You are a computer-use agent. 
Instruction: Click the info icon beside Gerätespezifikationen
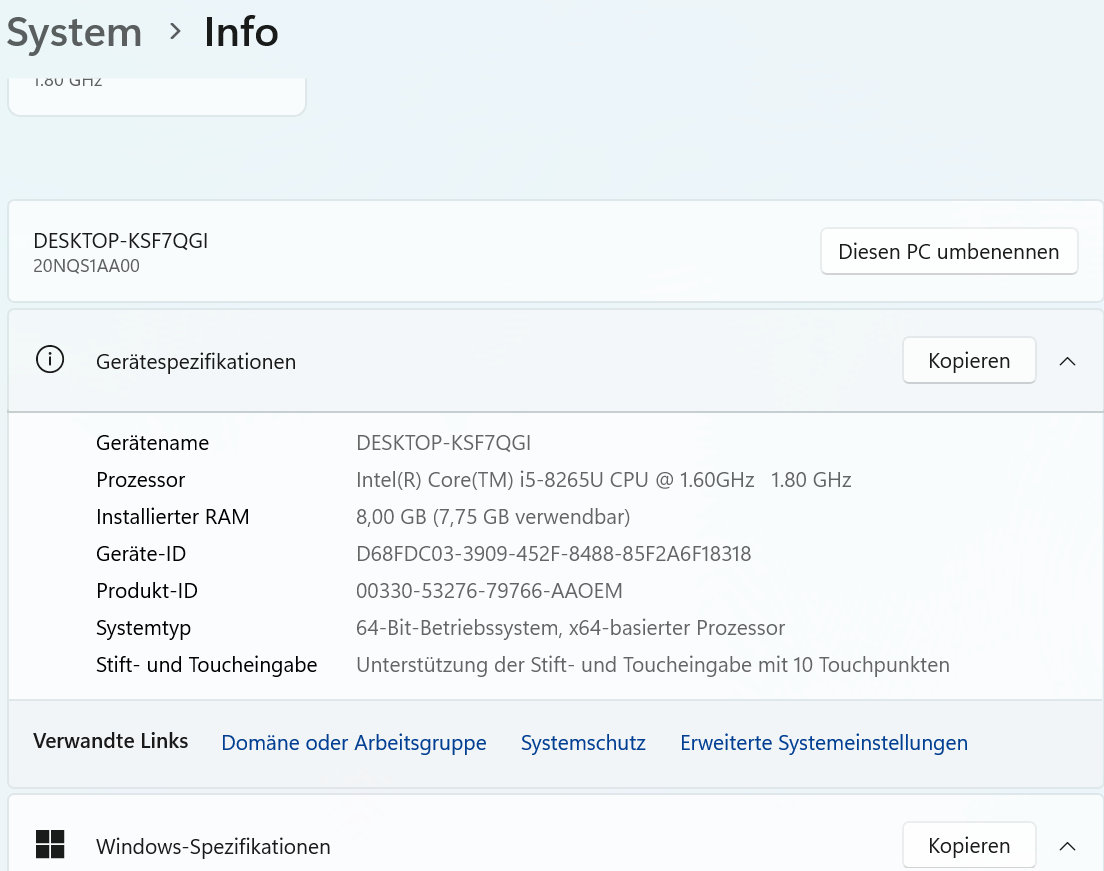click(x=50, y=360)
